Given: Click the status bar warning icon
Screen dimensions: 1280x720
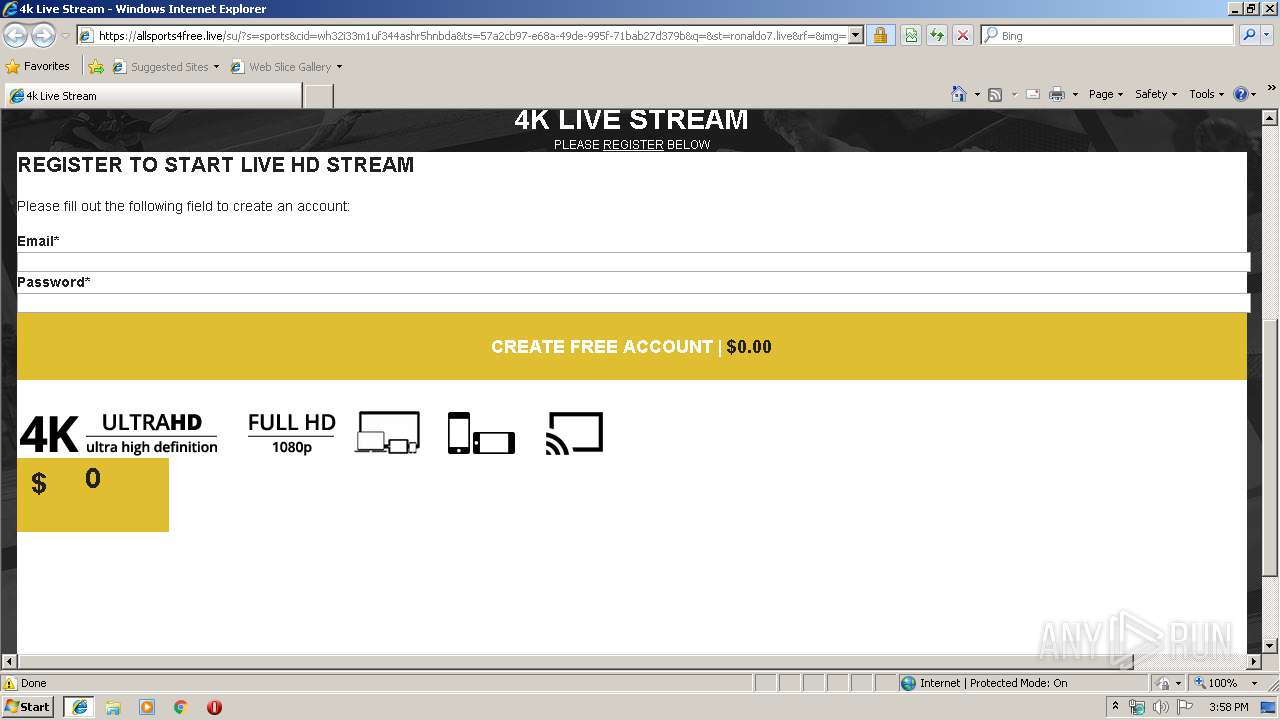Looking at the screenshot, I should click(x=10, y=683).
